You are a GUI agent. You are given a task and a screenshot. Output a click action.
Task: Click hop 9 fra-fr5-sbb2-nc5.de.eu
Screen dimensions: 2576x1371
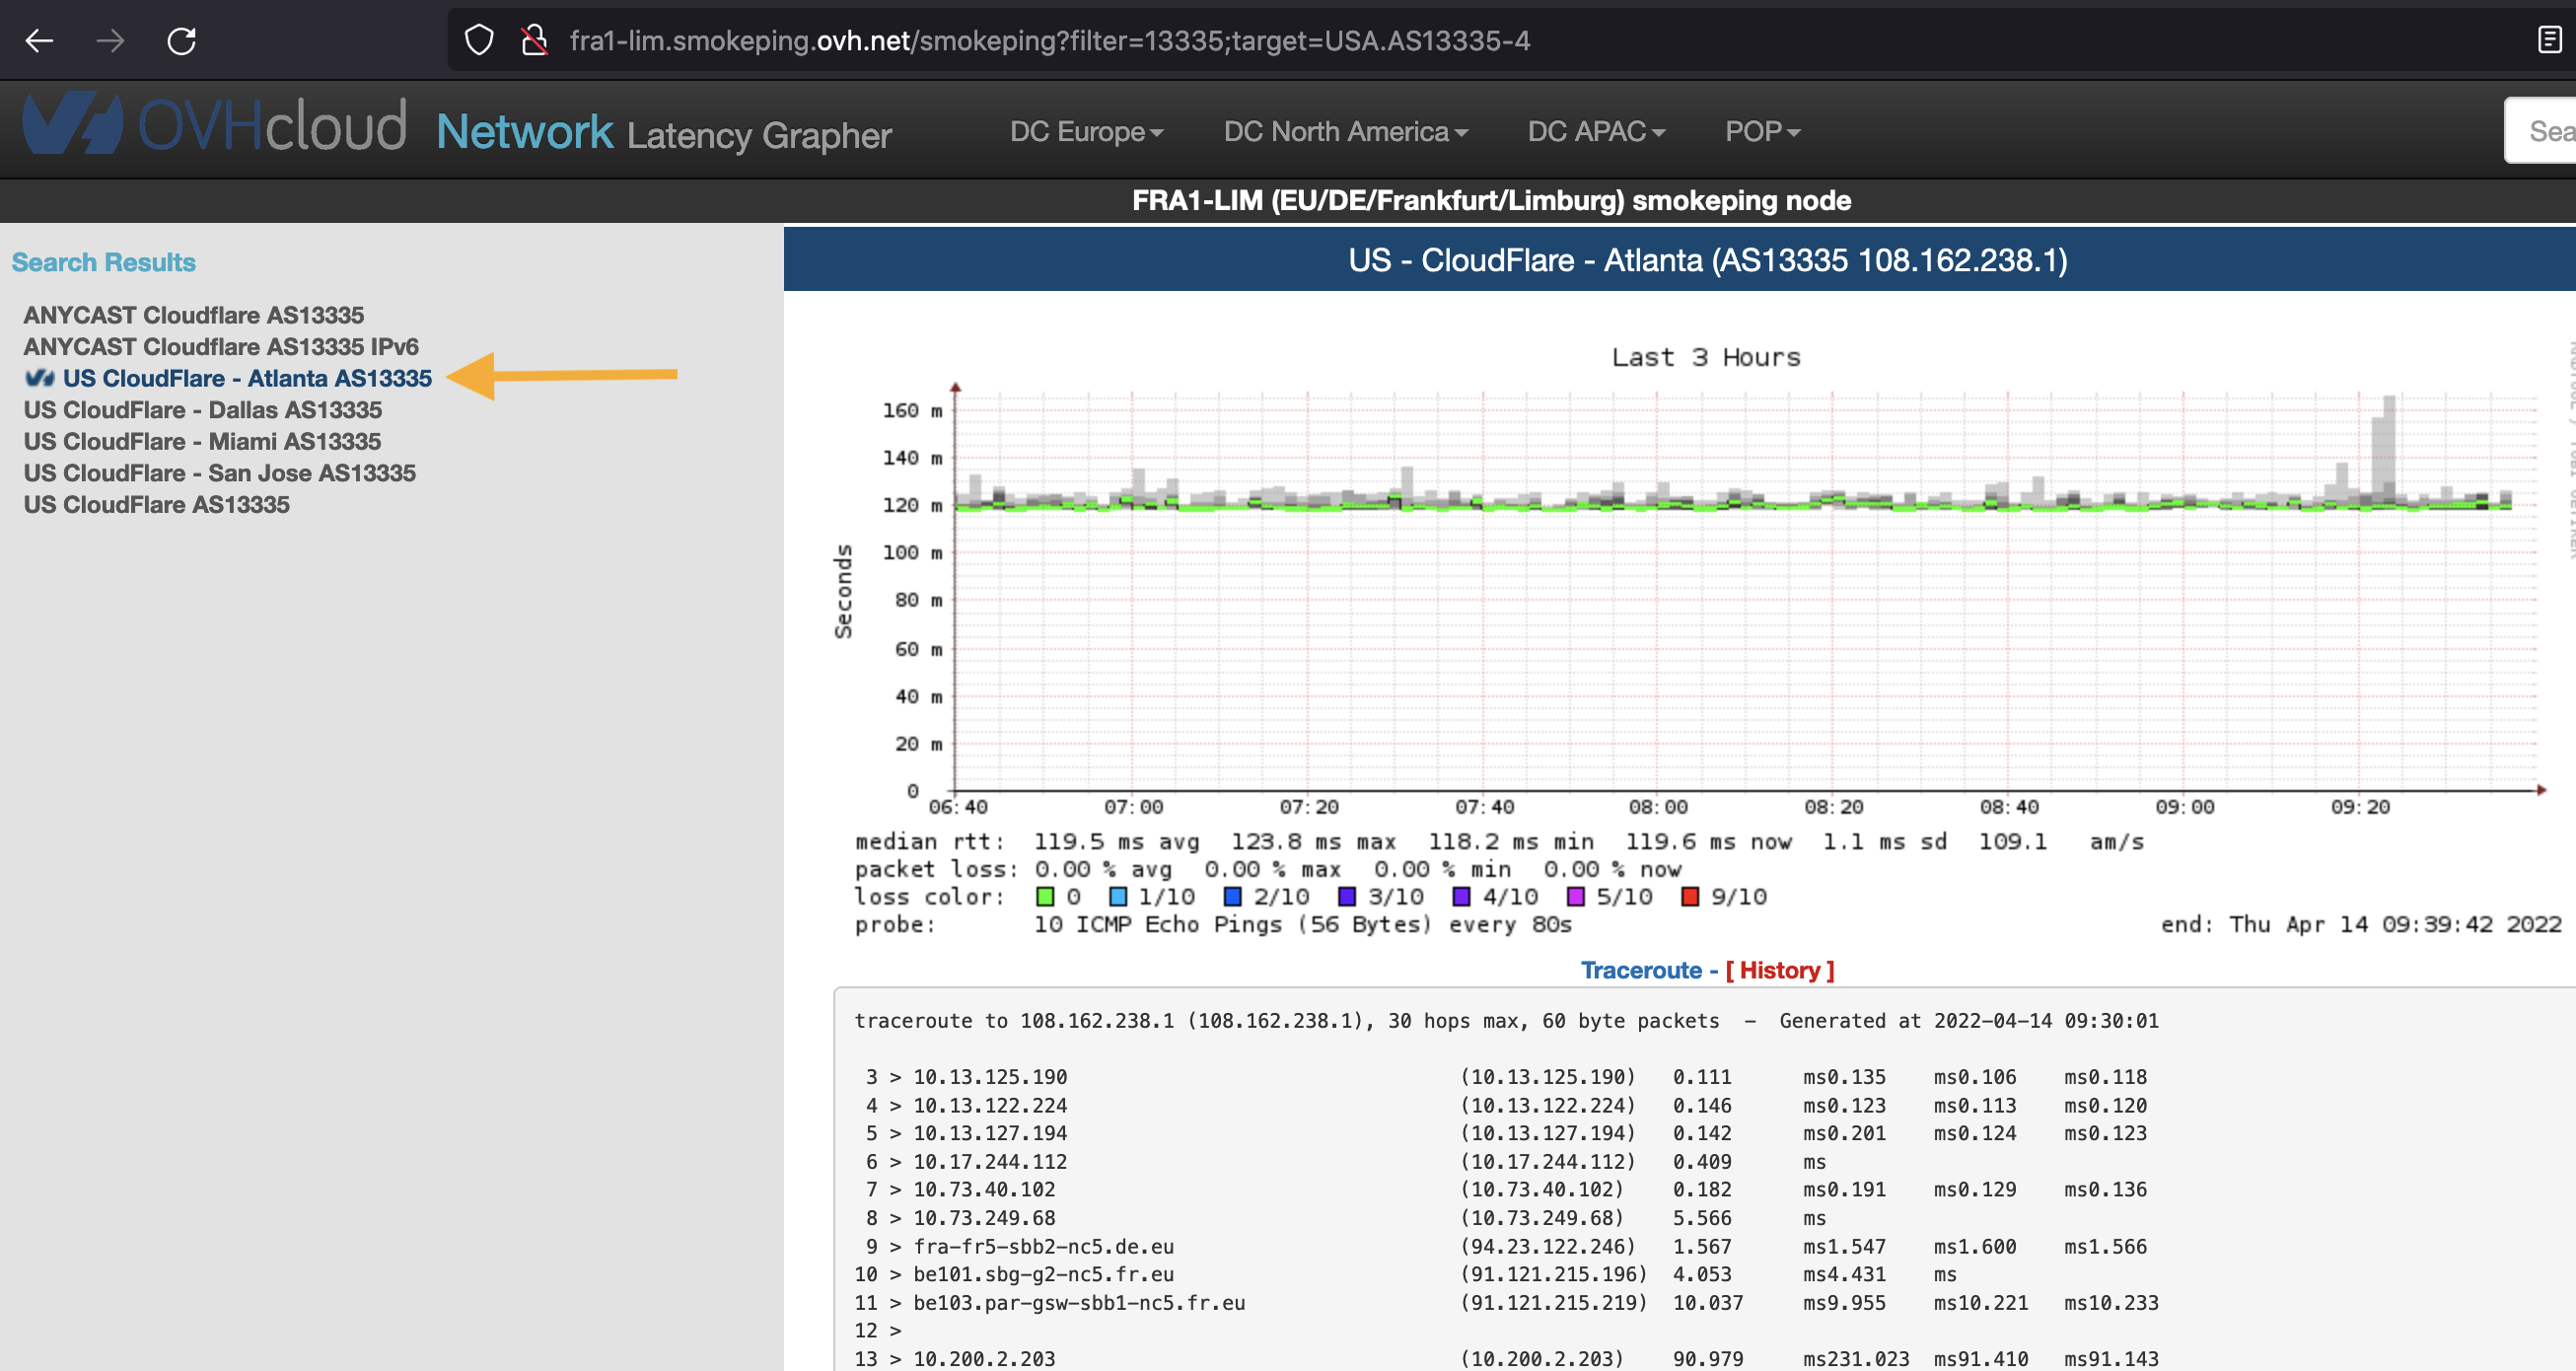click(1043, 1247)
